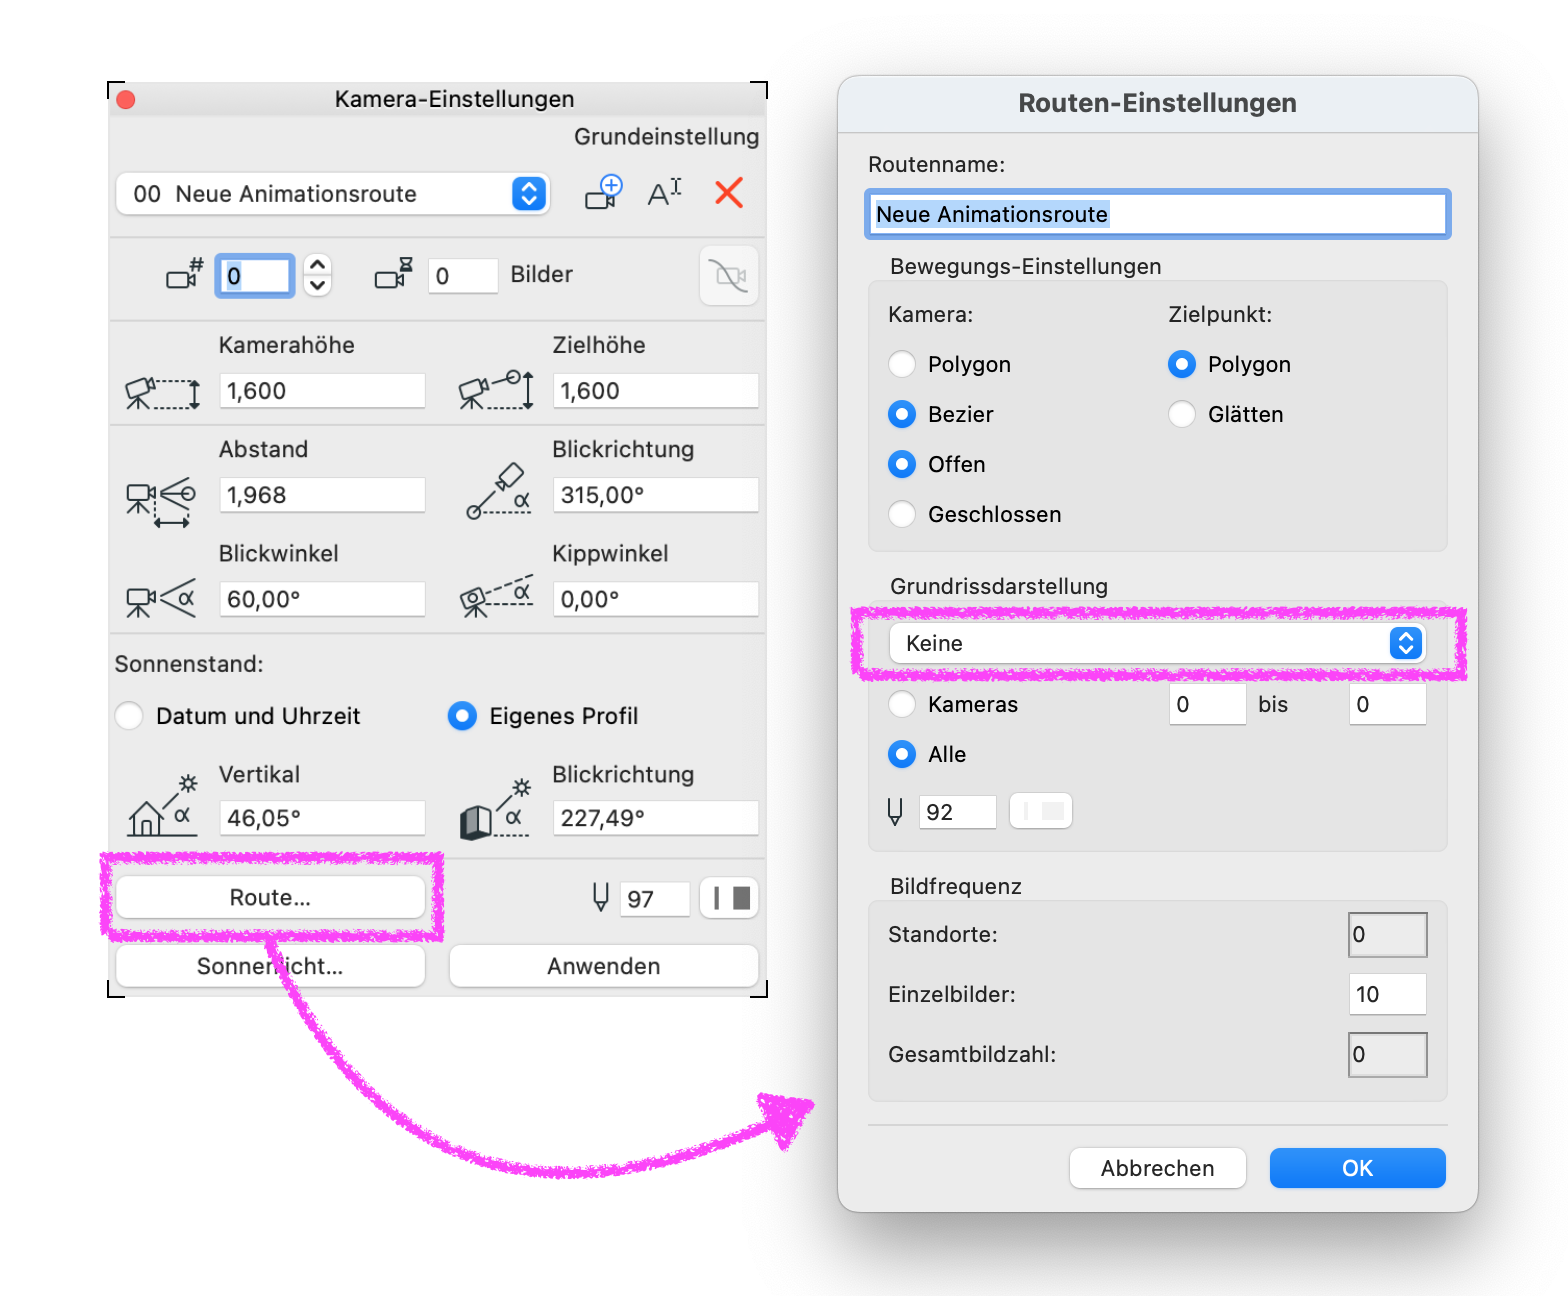The image size is (1568, 1296).
Task: Select Eigenes Profil sun option
Action: coord(462,716)
